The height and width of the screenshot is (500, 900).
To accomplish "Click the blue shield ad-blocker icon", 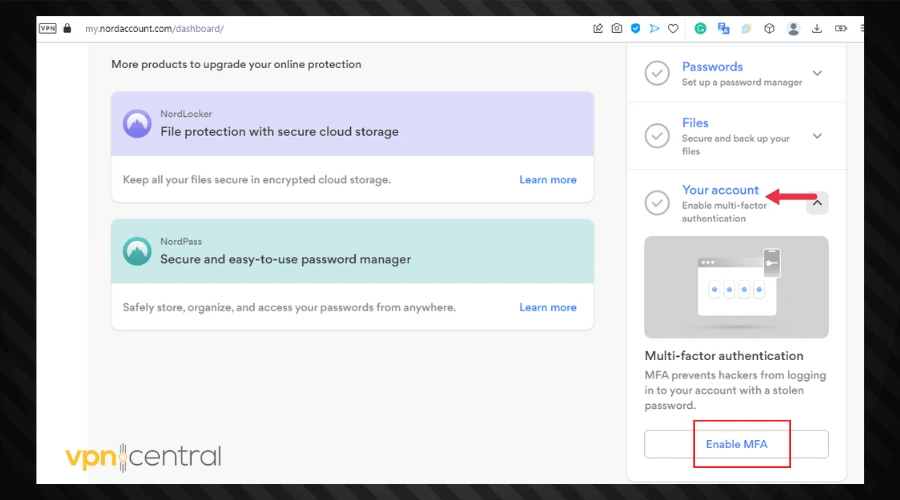I will pyautogui.click(x=635, y=28).
